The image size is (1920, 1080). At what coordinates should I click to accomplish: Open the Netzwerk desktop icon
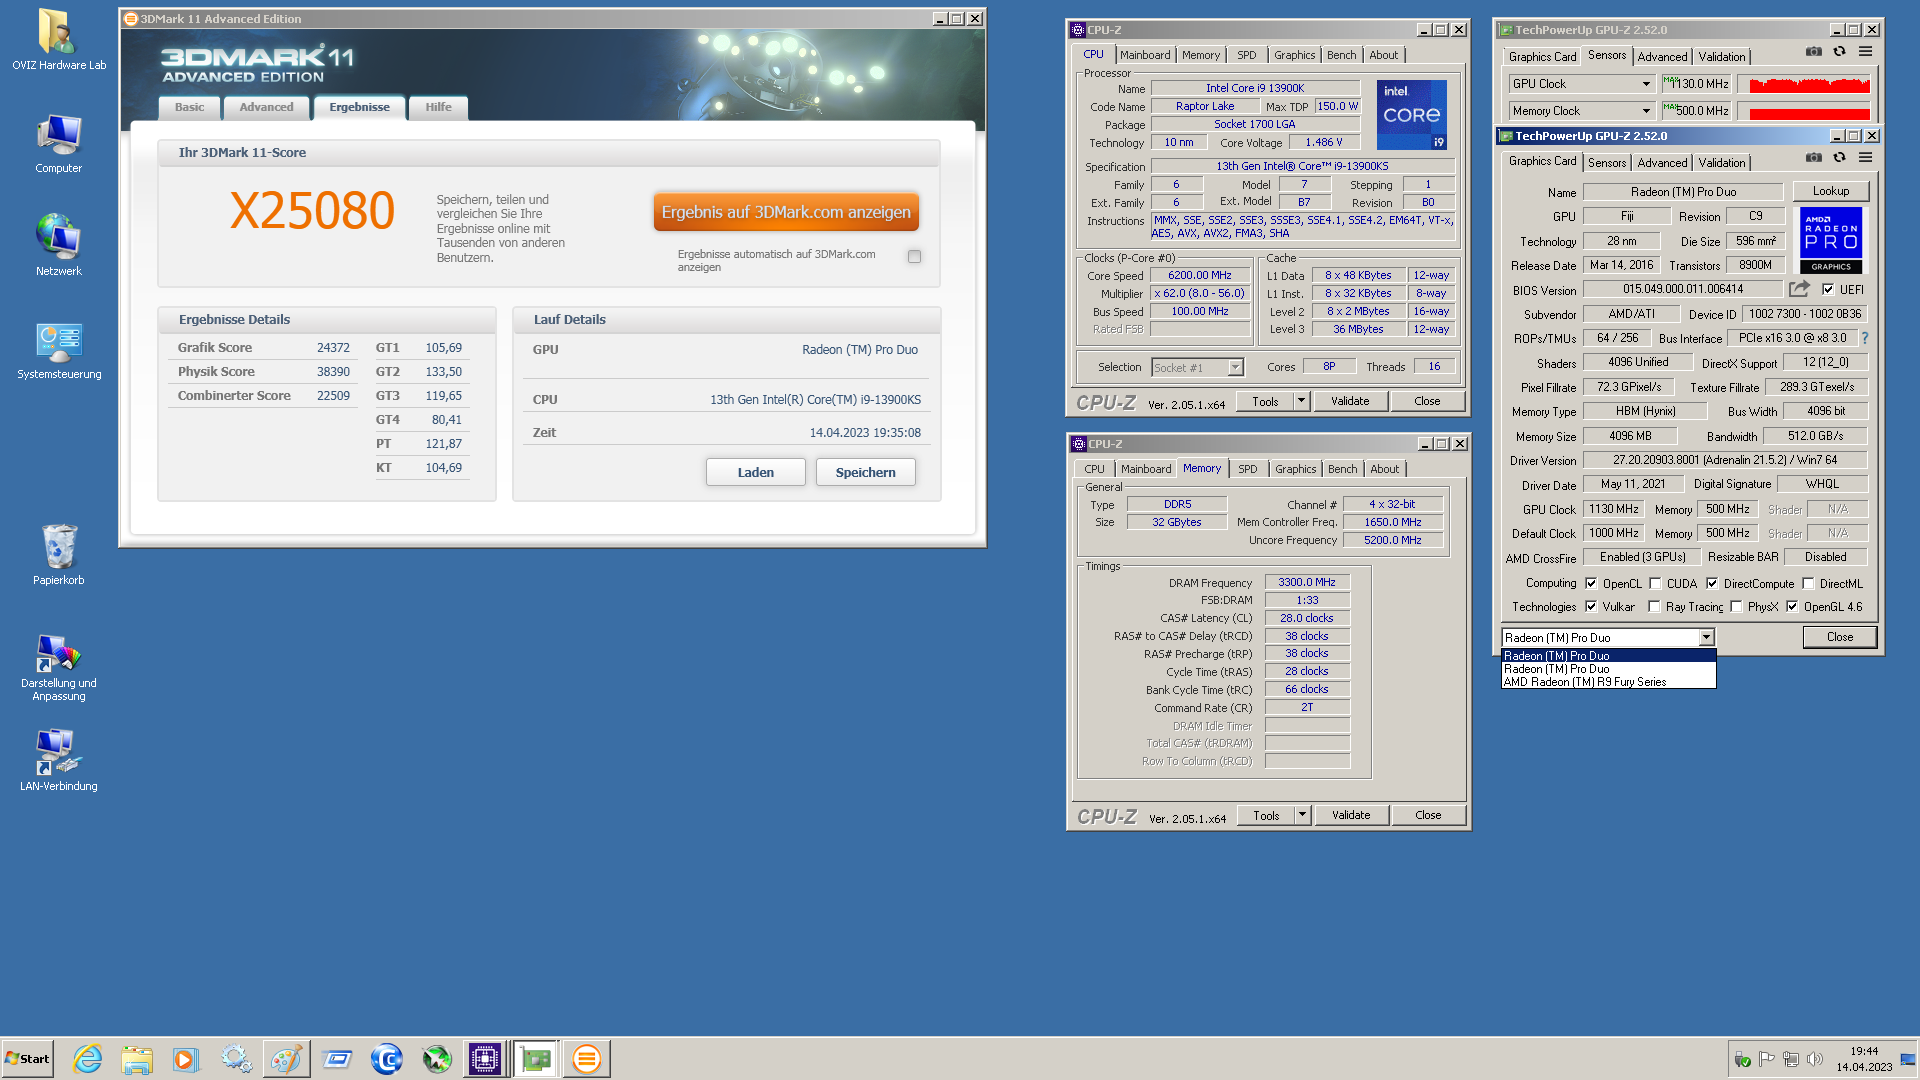point(58,245)
